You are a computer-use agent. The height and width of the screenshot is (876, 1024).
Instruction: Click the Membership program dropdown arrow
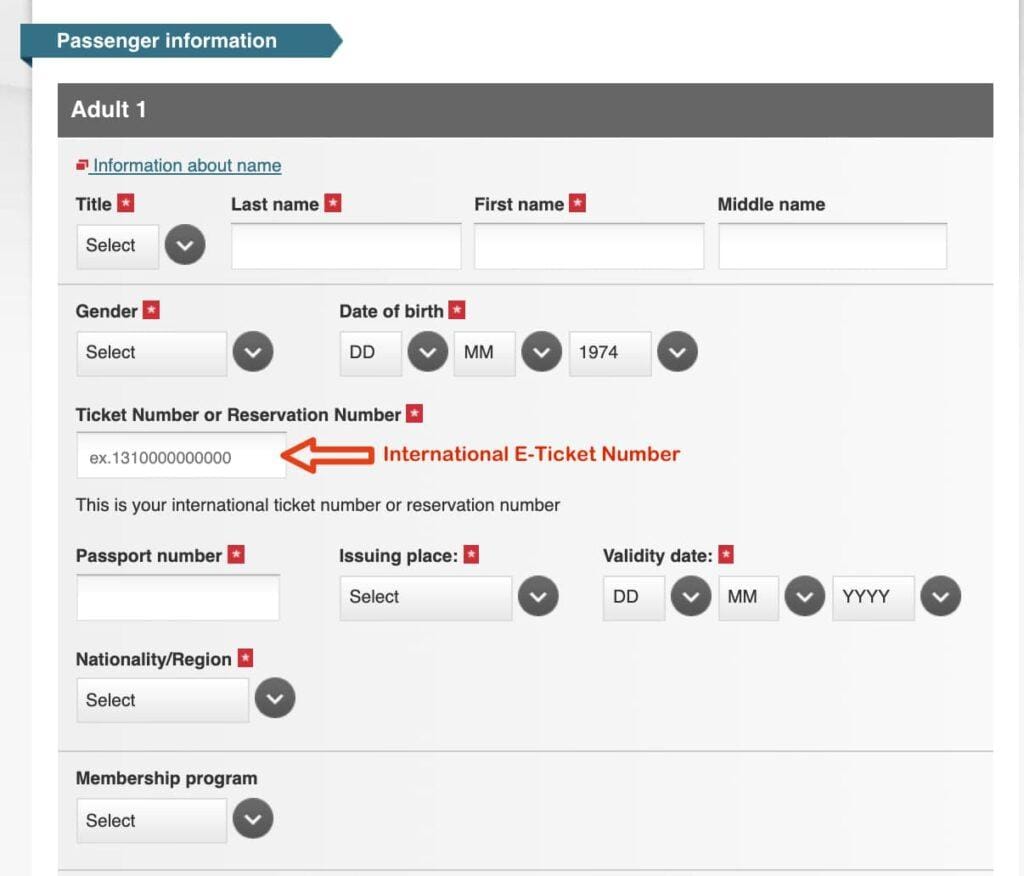tap(253, 818)
